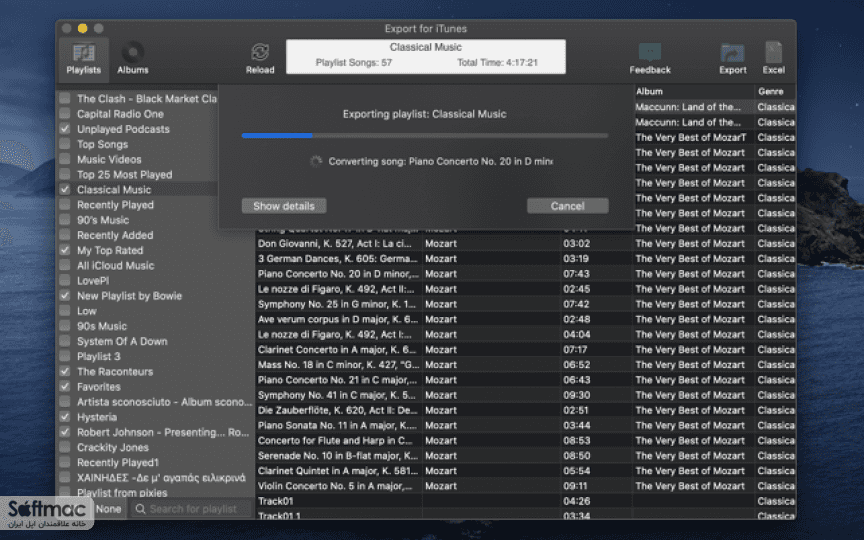Switch to the Albums view icon
The height and width of the screenshot is (540, 864).
(132, 59)
